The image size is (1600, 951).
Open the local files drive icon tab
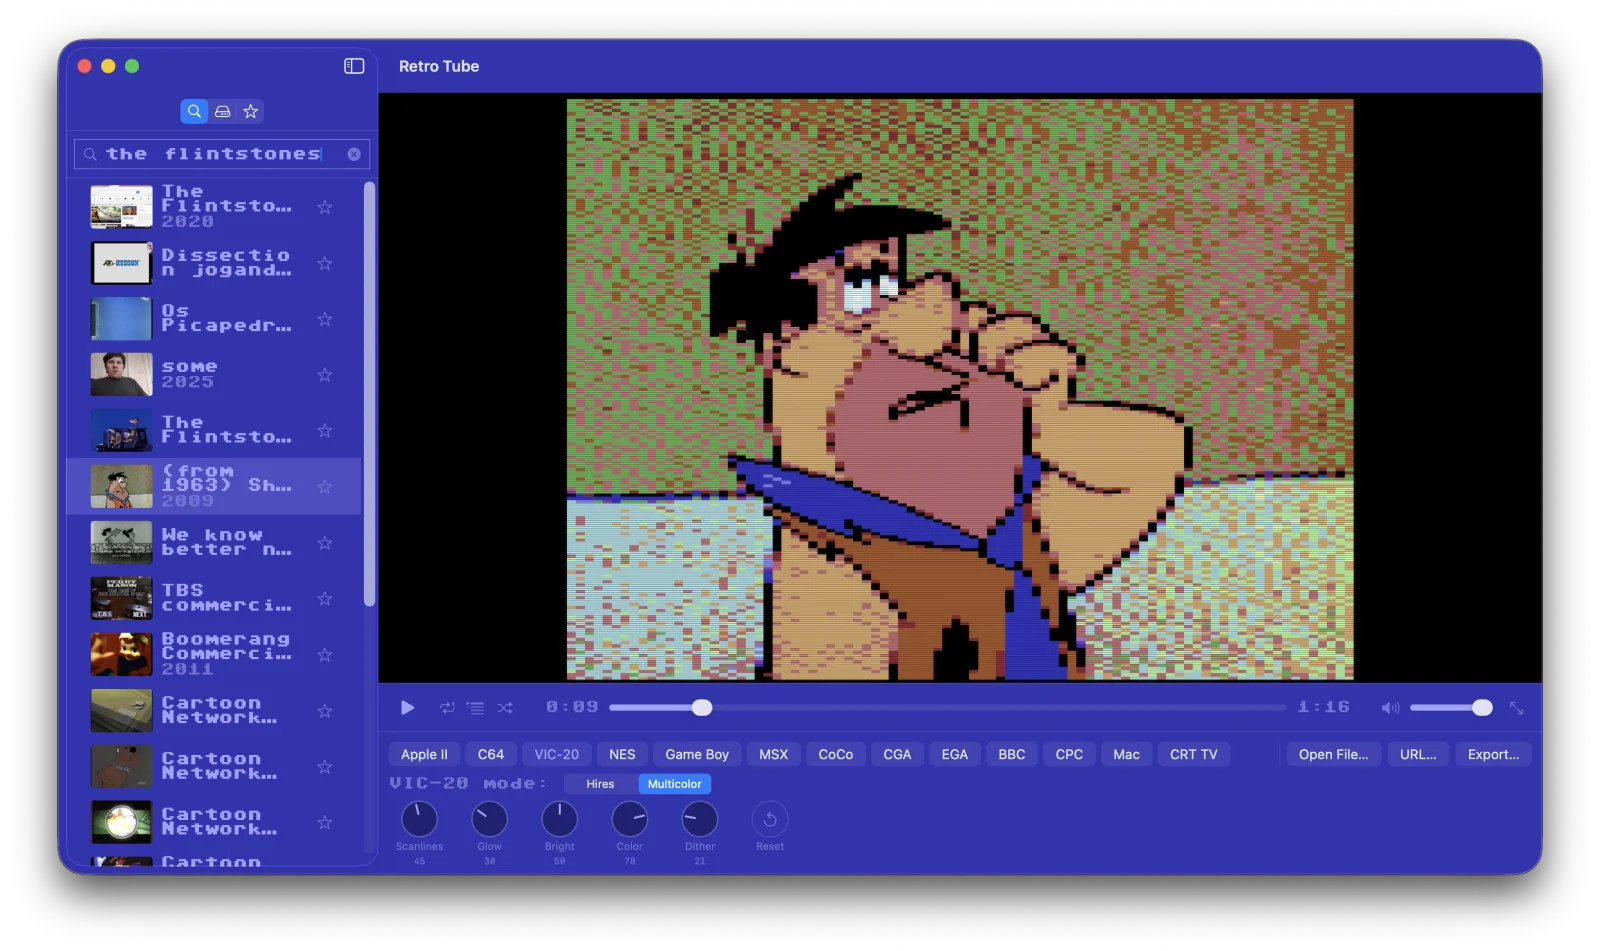coord(223,111)
